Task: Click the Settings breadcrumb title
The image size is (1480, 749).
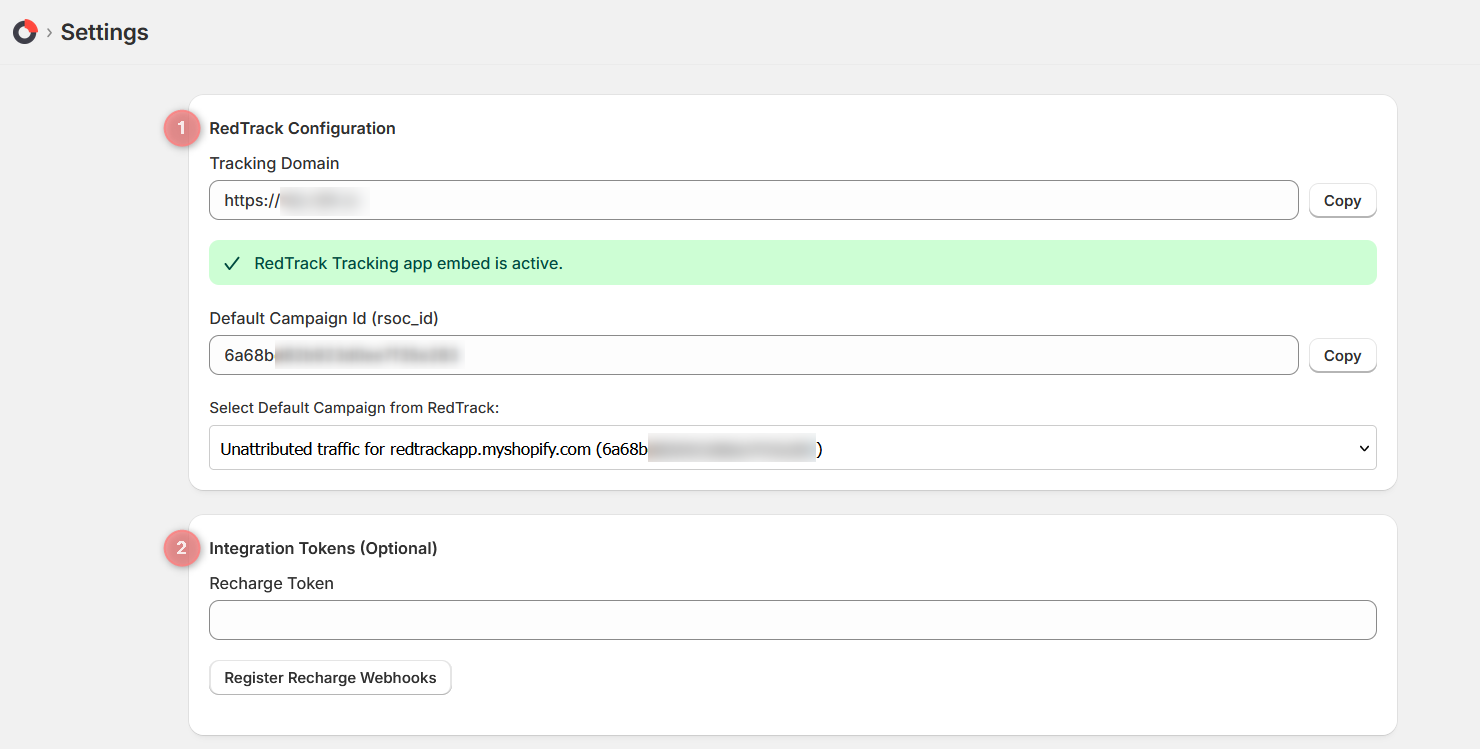Action: (104, 32)
